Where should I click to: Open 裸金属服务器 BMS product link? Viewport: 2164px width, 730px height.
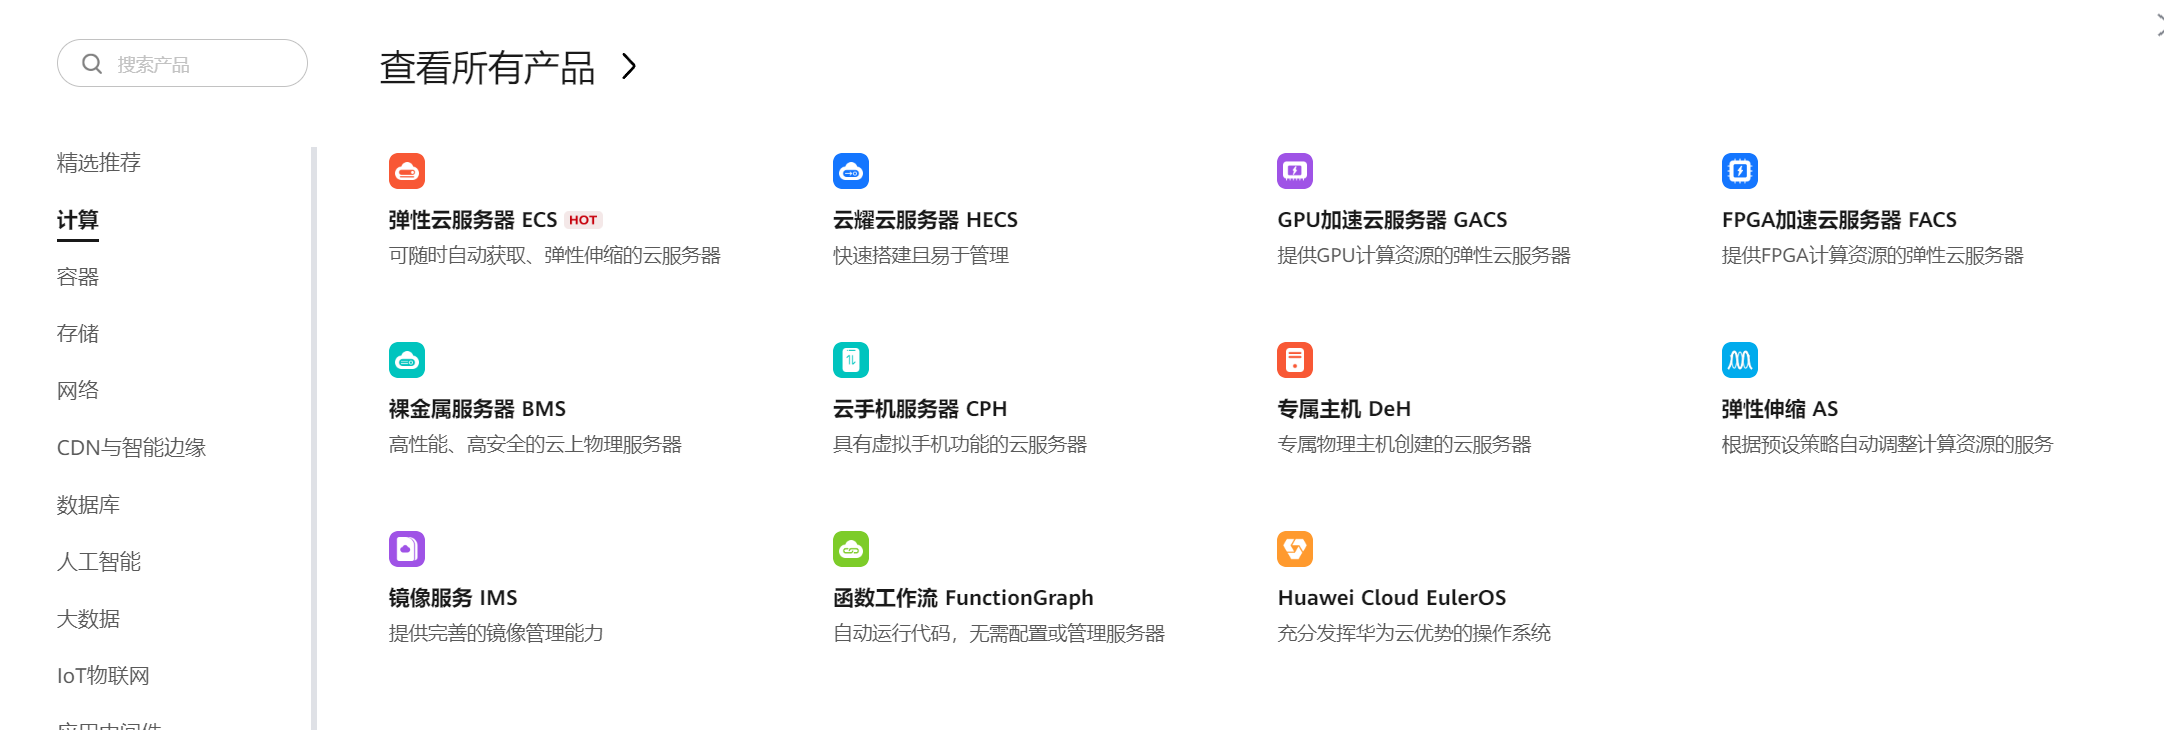477,409
